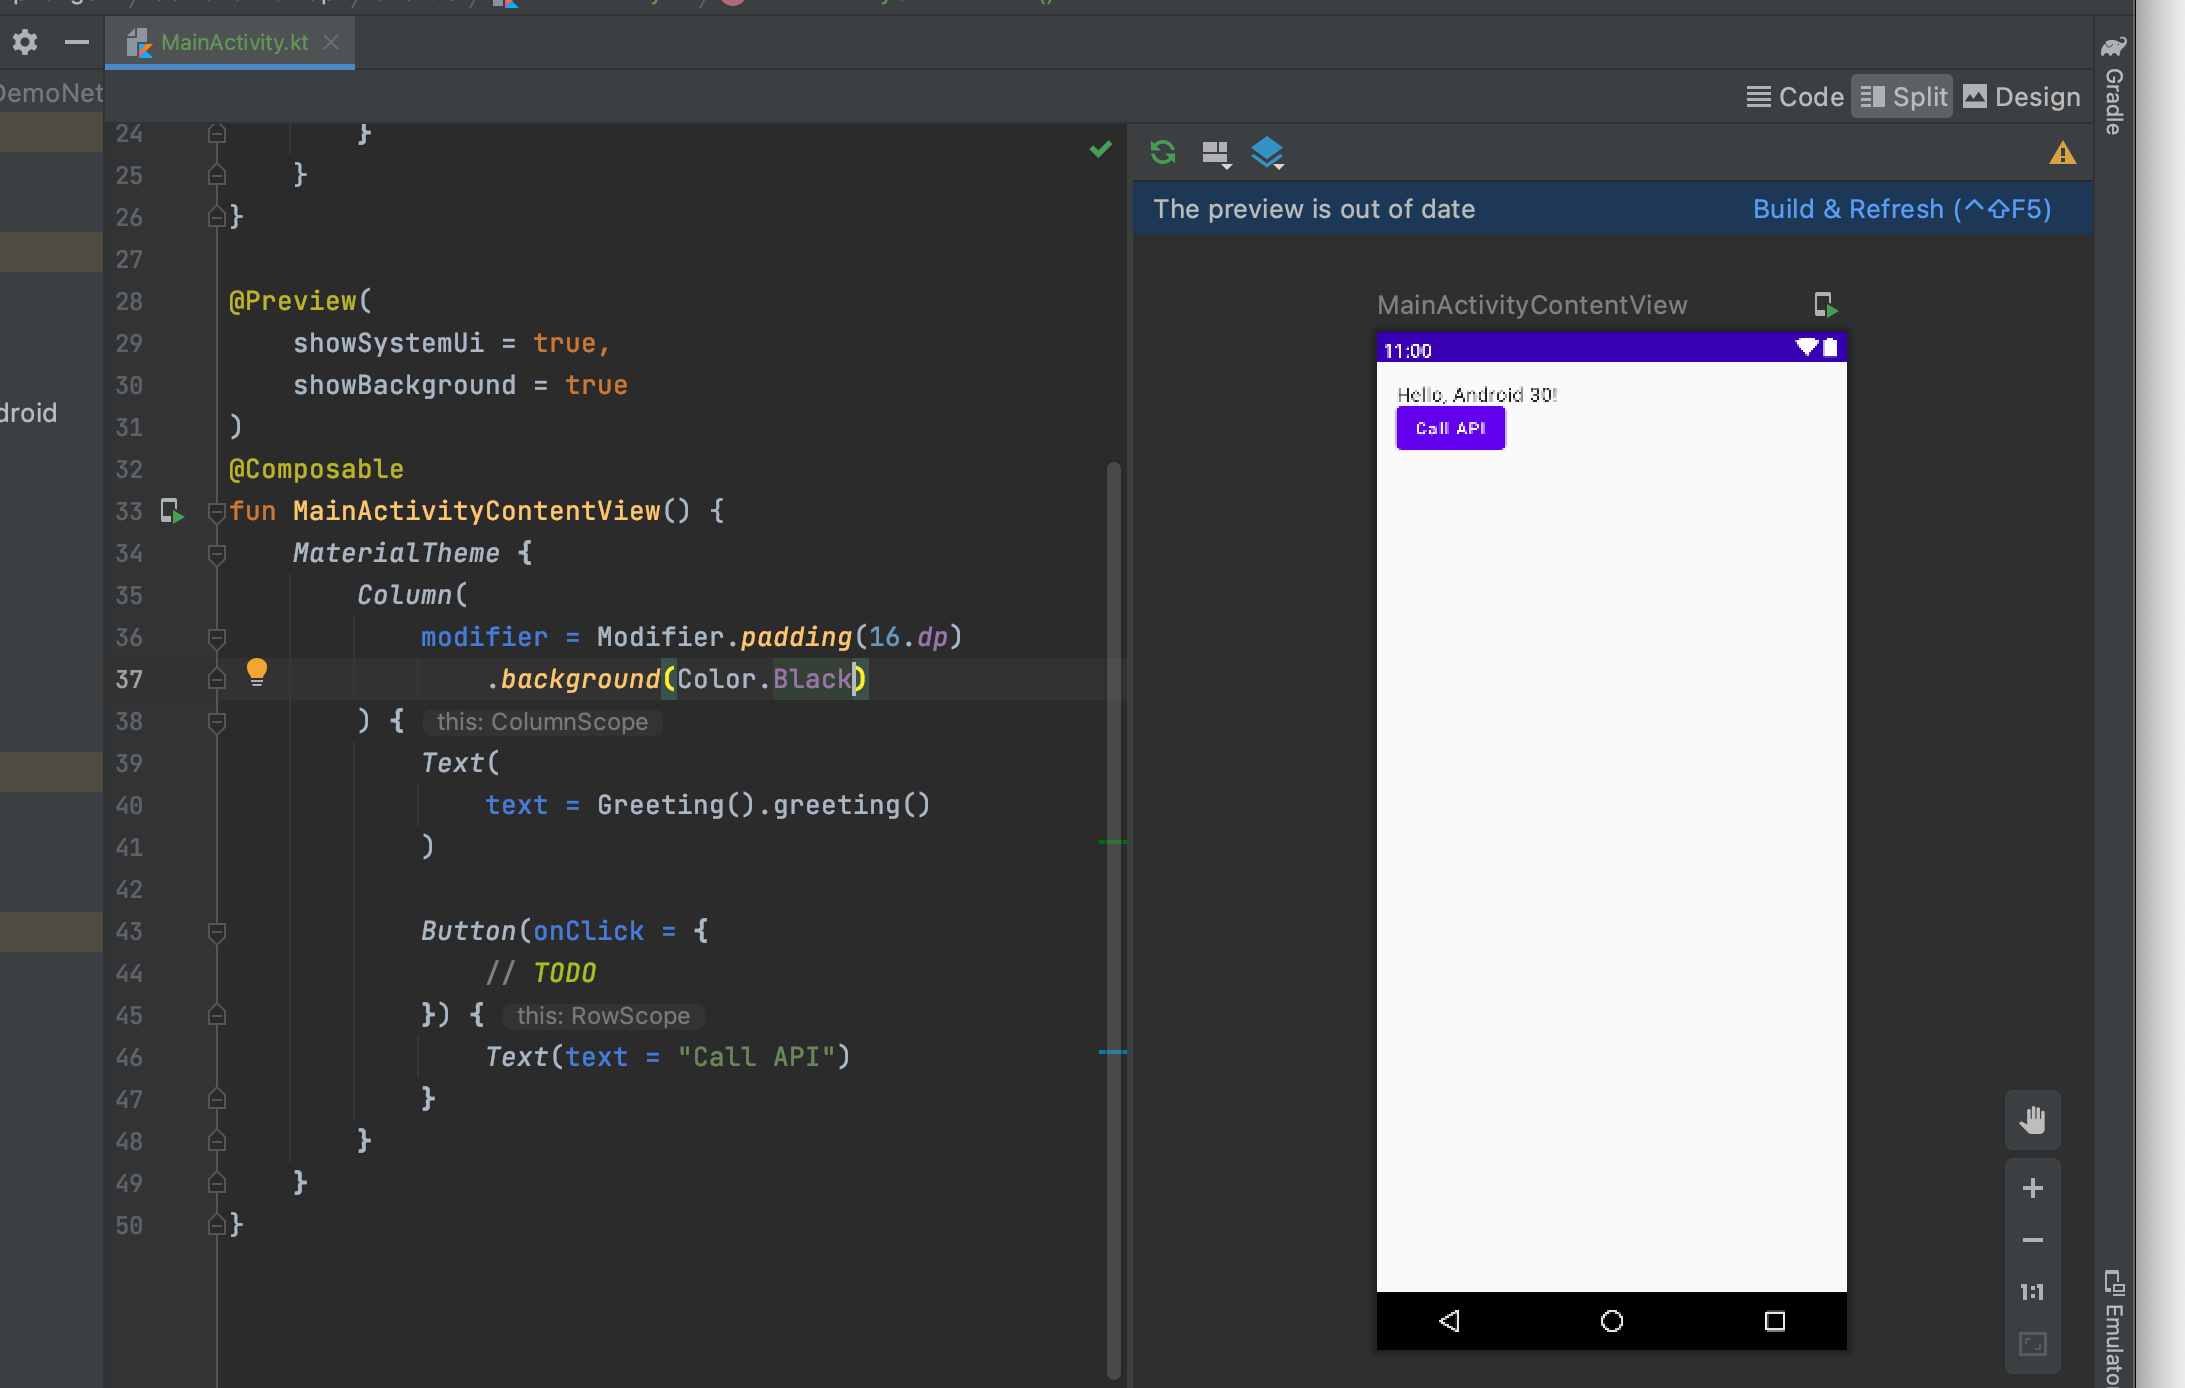Click the yellow lightbulb intention icon
Image resolution: width=2185 pixels, height=1388 pixels.
pyautogui.click(x=257, y=671)
